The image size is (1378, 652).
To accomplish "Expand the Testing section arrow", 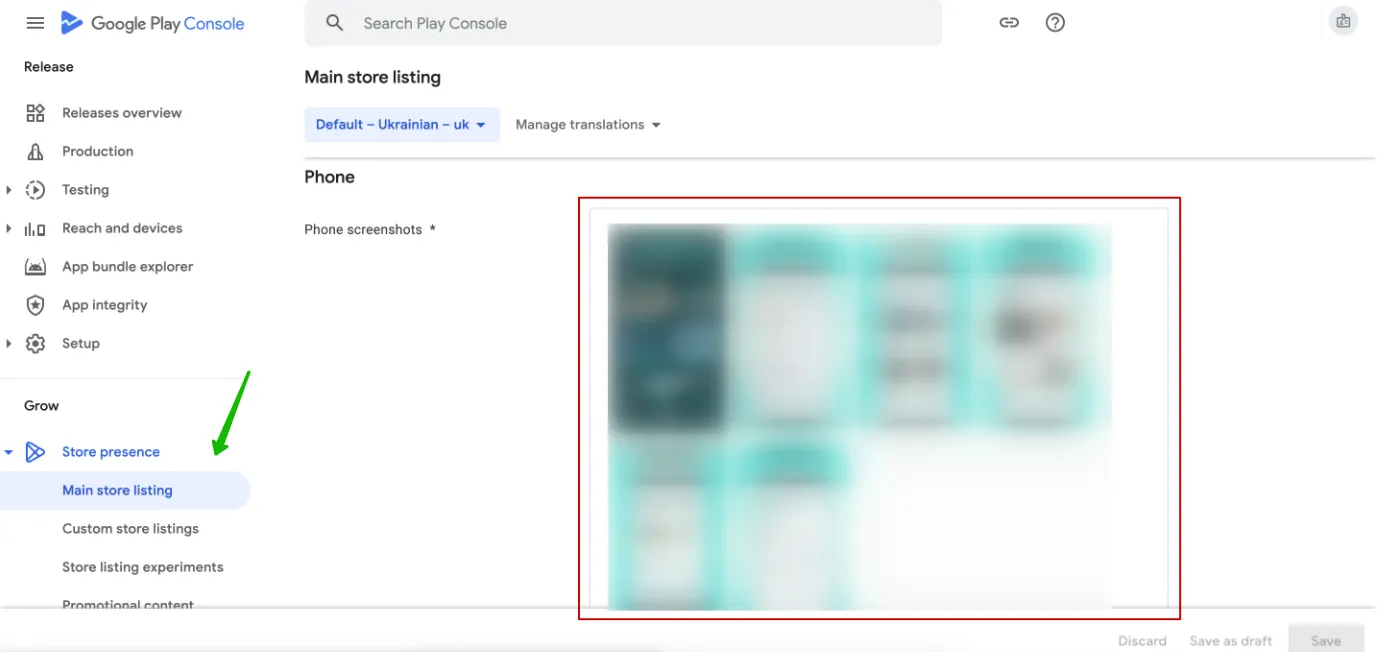I will (x=9, y=190).
